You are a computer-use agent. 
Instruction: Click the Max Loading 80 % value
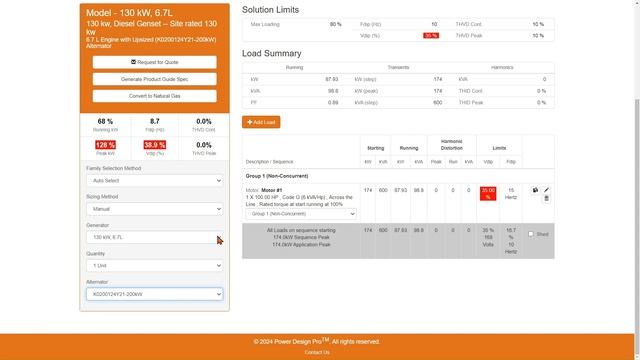coord(336,24)
